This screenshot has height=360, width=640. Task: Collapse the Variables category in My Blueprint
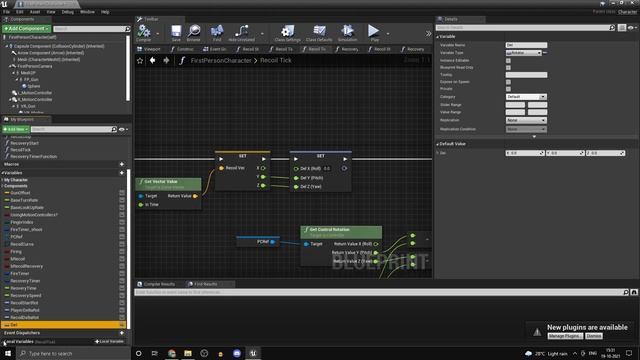click(2, 173)
